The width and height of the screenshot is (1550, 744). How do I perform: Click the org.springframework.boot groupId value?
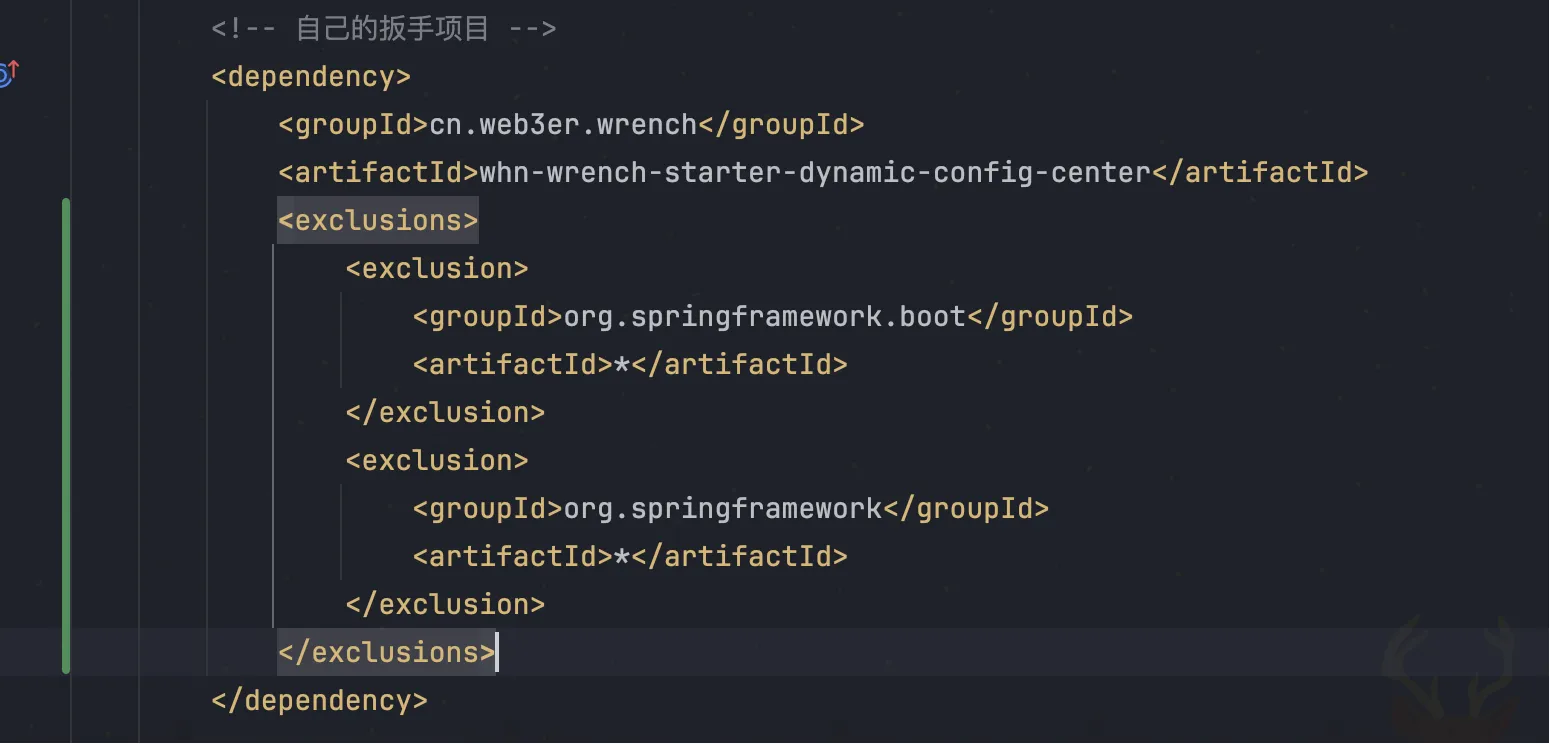tap(765, 317)
